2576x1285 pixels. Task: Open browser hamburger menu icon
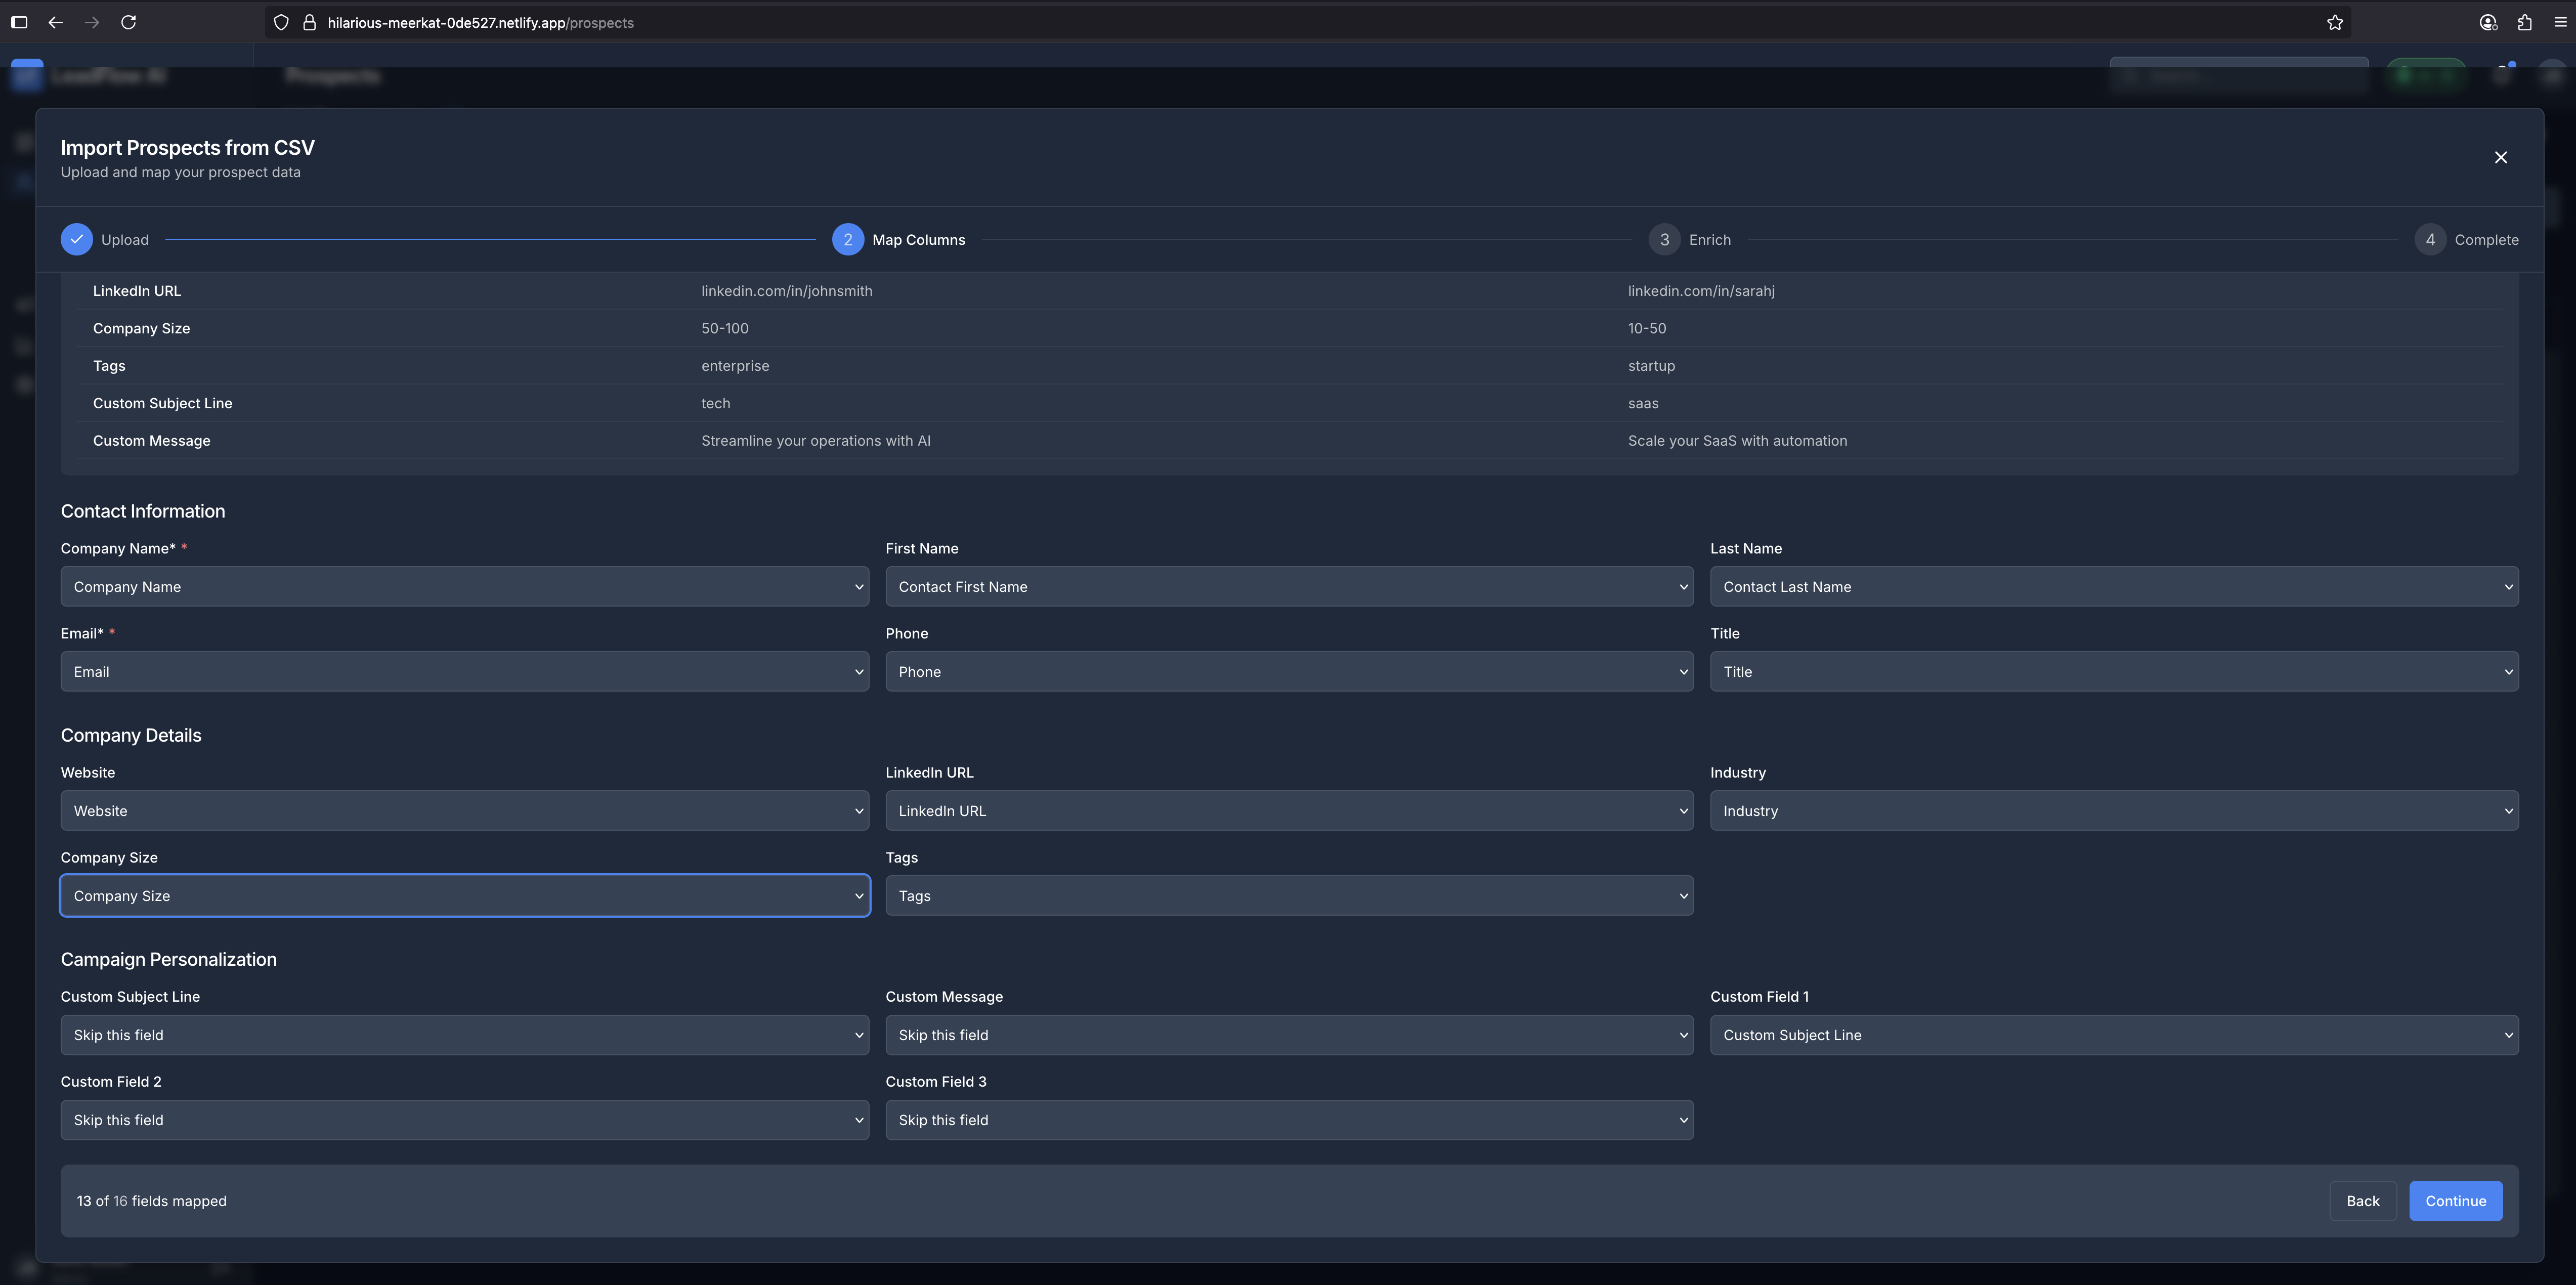(2560, 22)
